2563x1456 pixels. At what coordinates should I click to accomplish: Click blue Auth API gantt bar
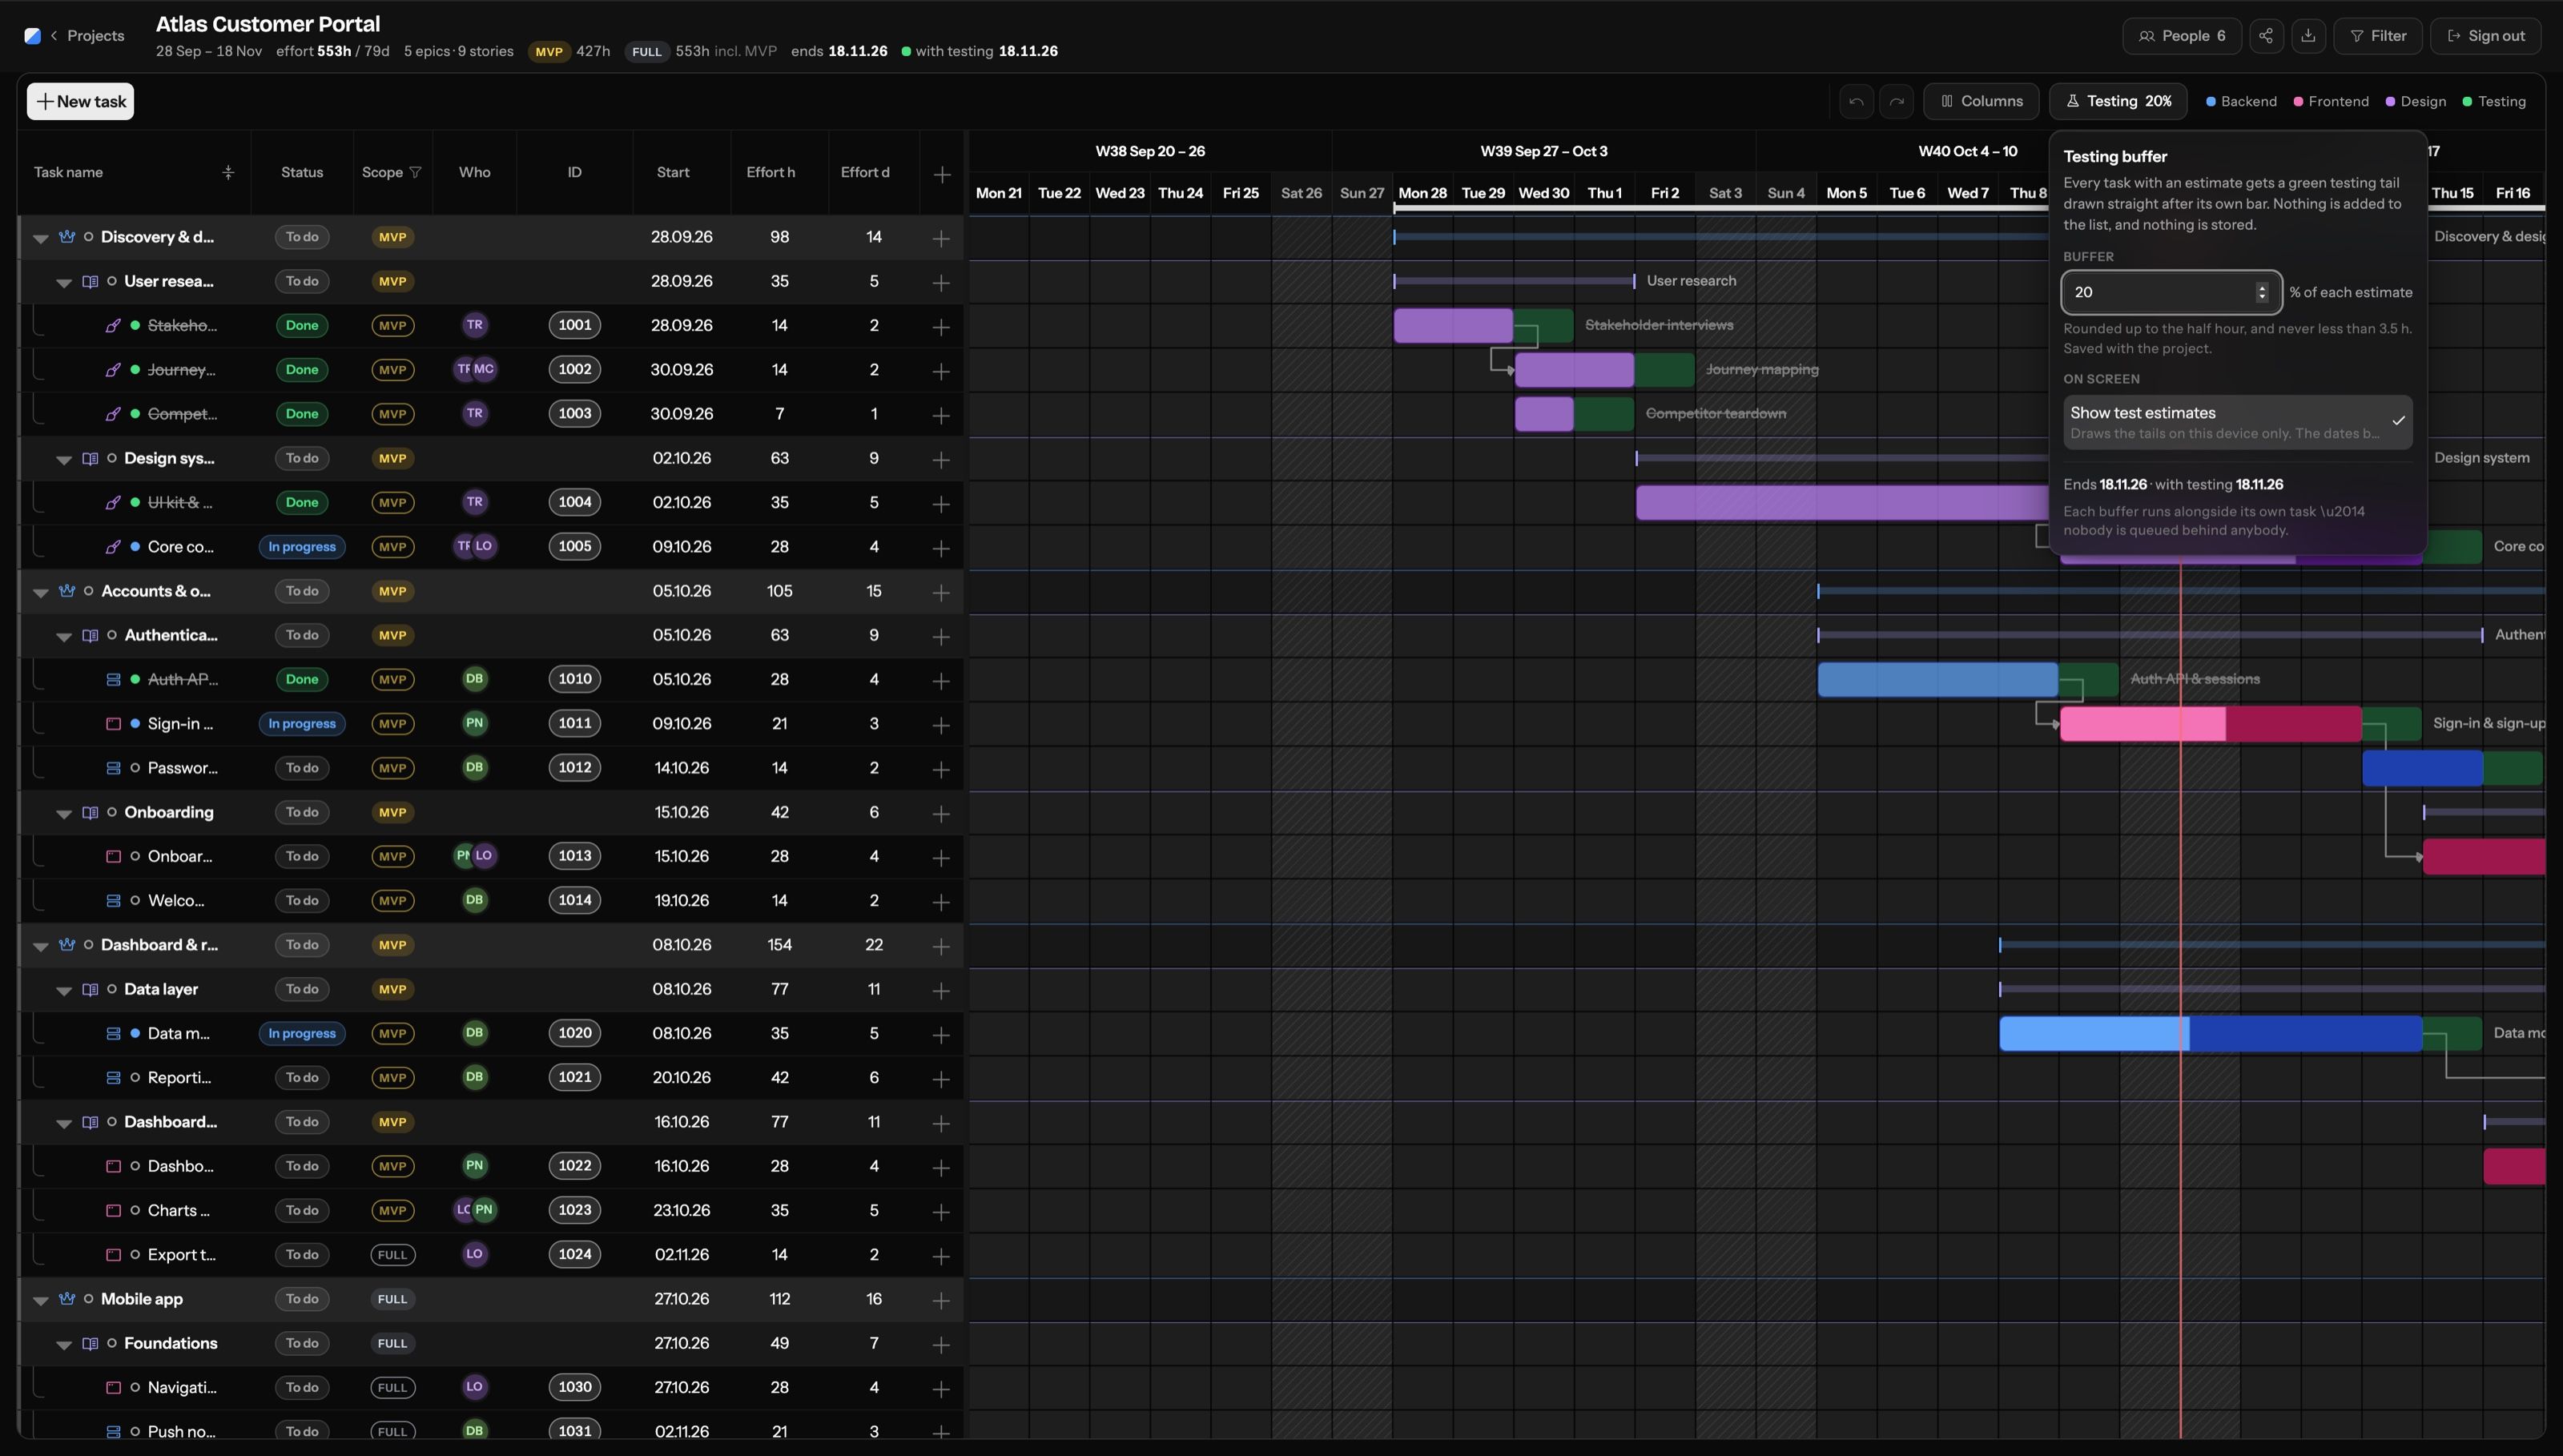pos(1937,679)
